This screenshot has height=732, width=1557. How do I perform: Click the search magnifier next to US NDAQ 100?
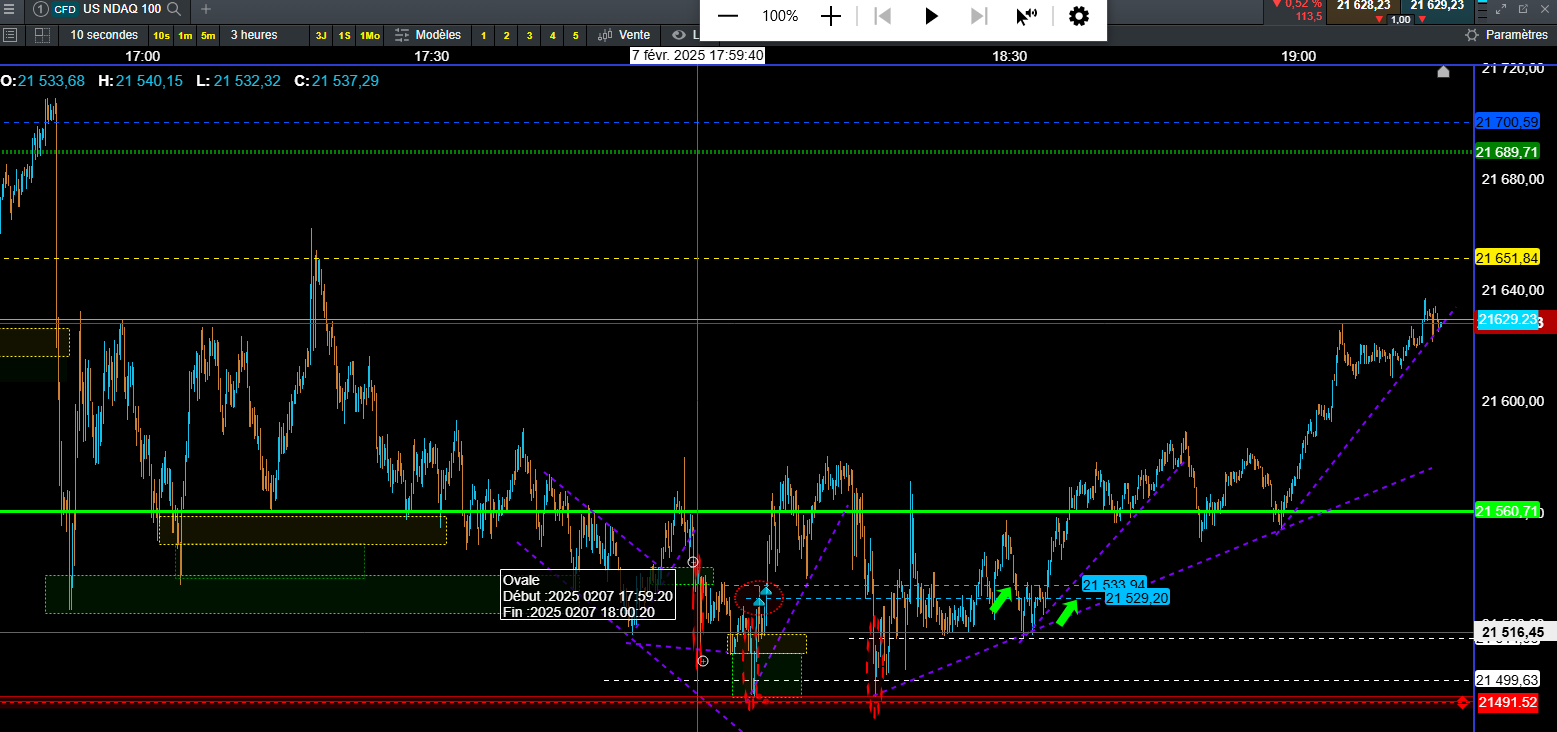174,9
